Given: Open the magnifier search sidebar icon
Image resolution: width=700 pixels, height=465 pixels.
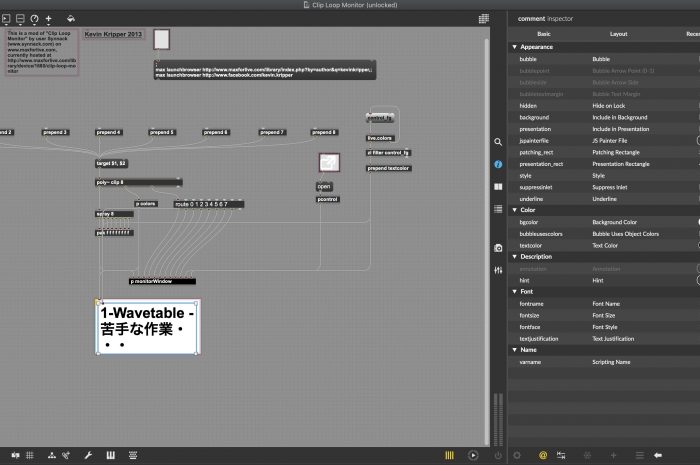Looking at the screenshot, I should pos(498,142).
